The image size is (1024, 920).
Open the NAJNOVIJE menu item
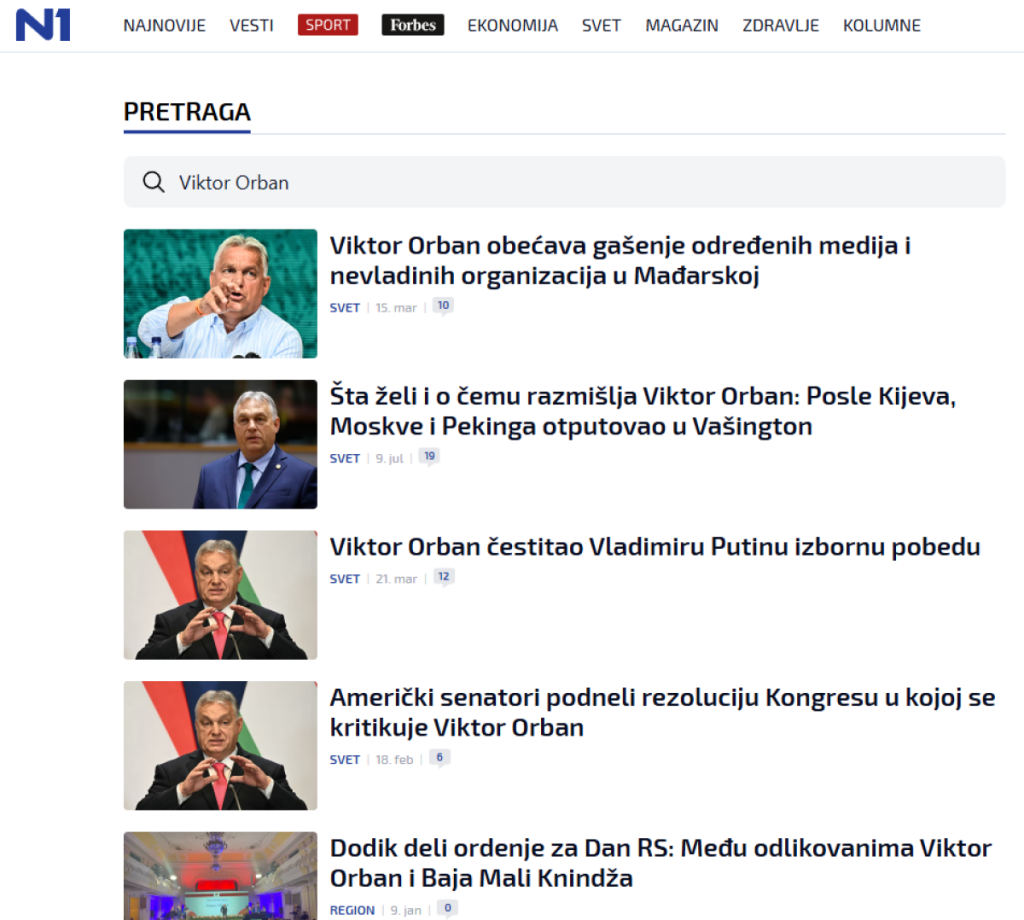pyautogui.click(x=165, y=25)
